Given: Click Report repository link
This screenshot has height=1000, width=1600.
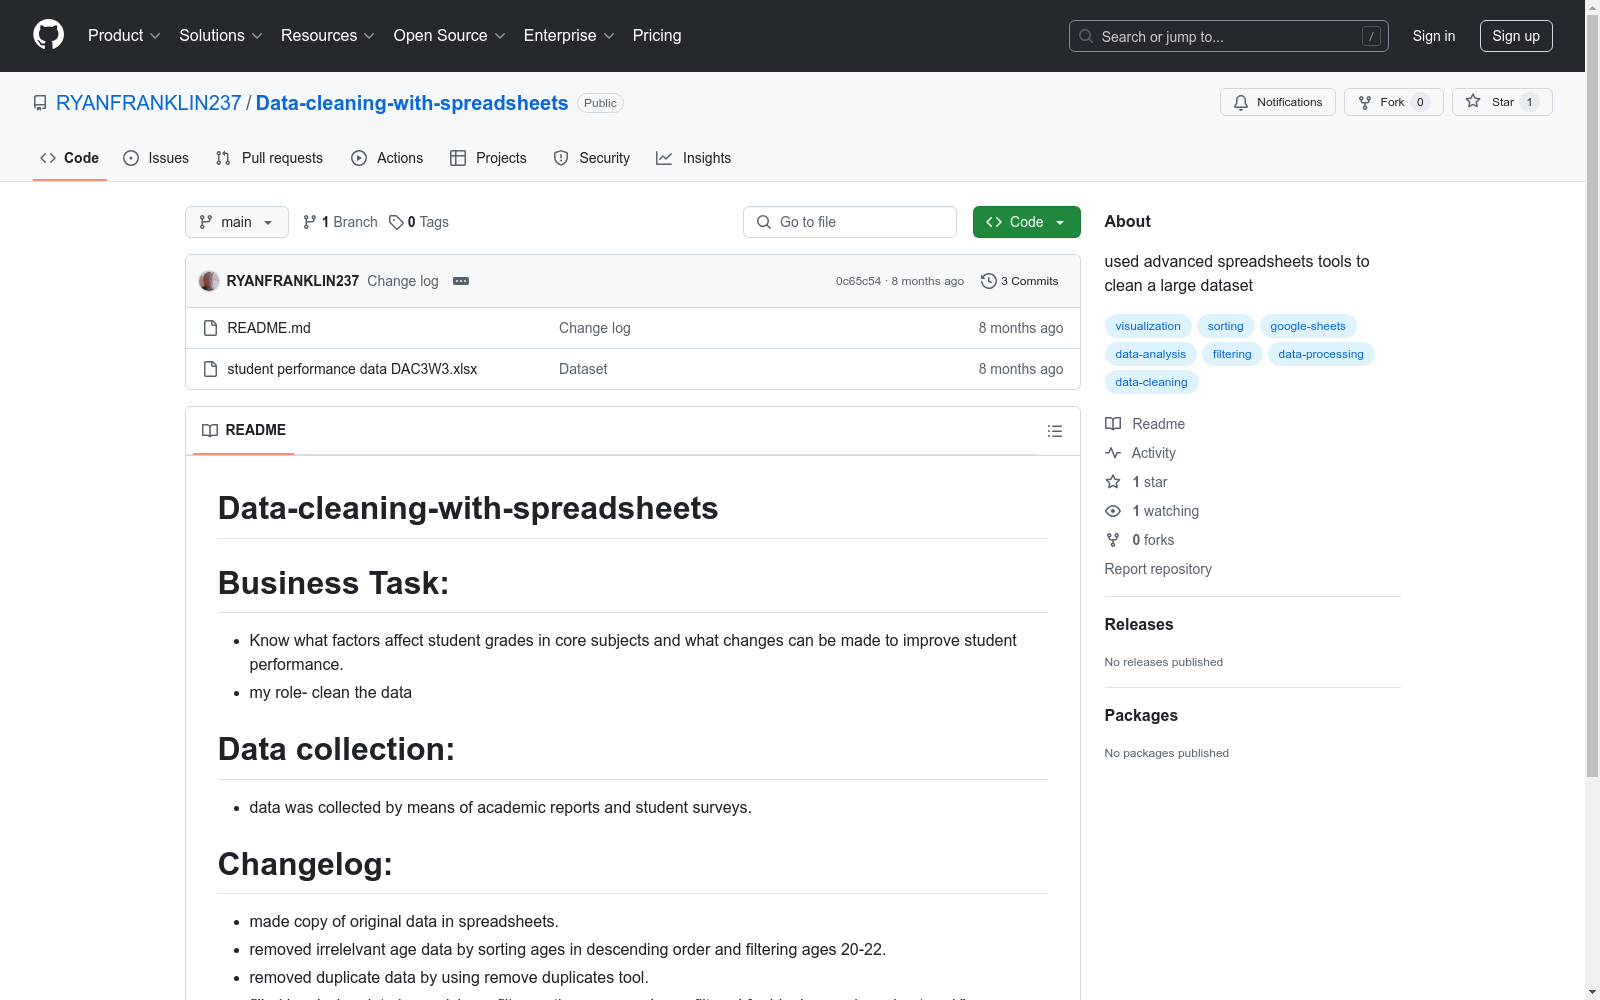Looking at the screenshot, I should tap(1158, 569).
